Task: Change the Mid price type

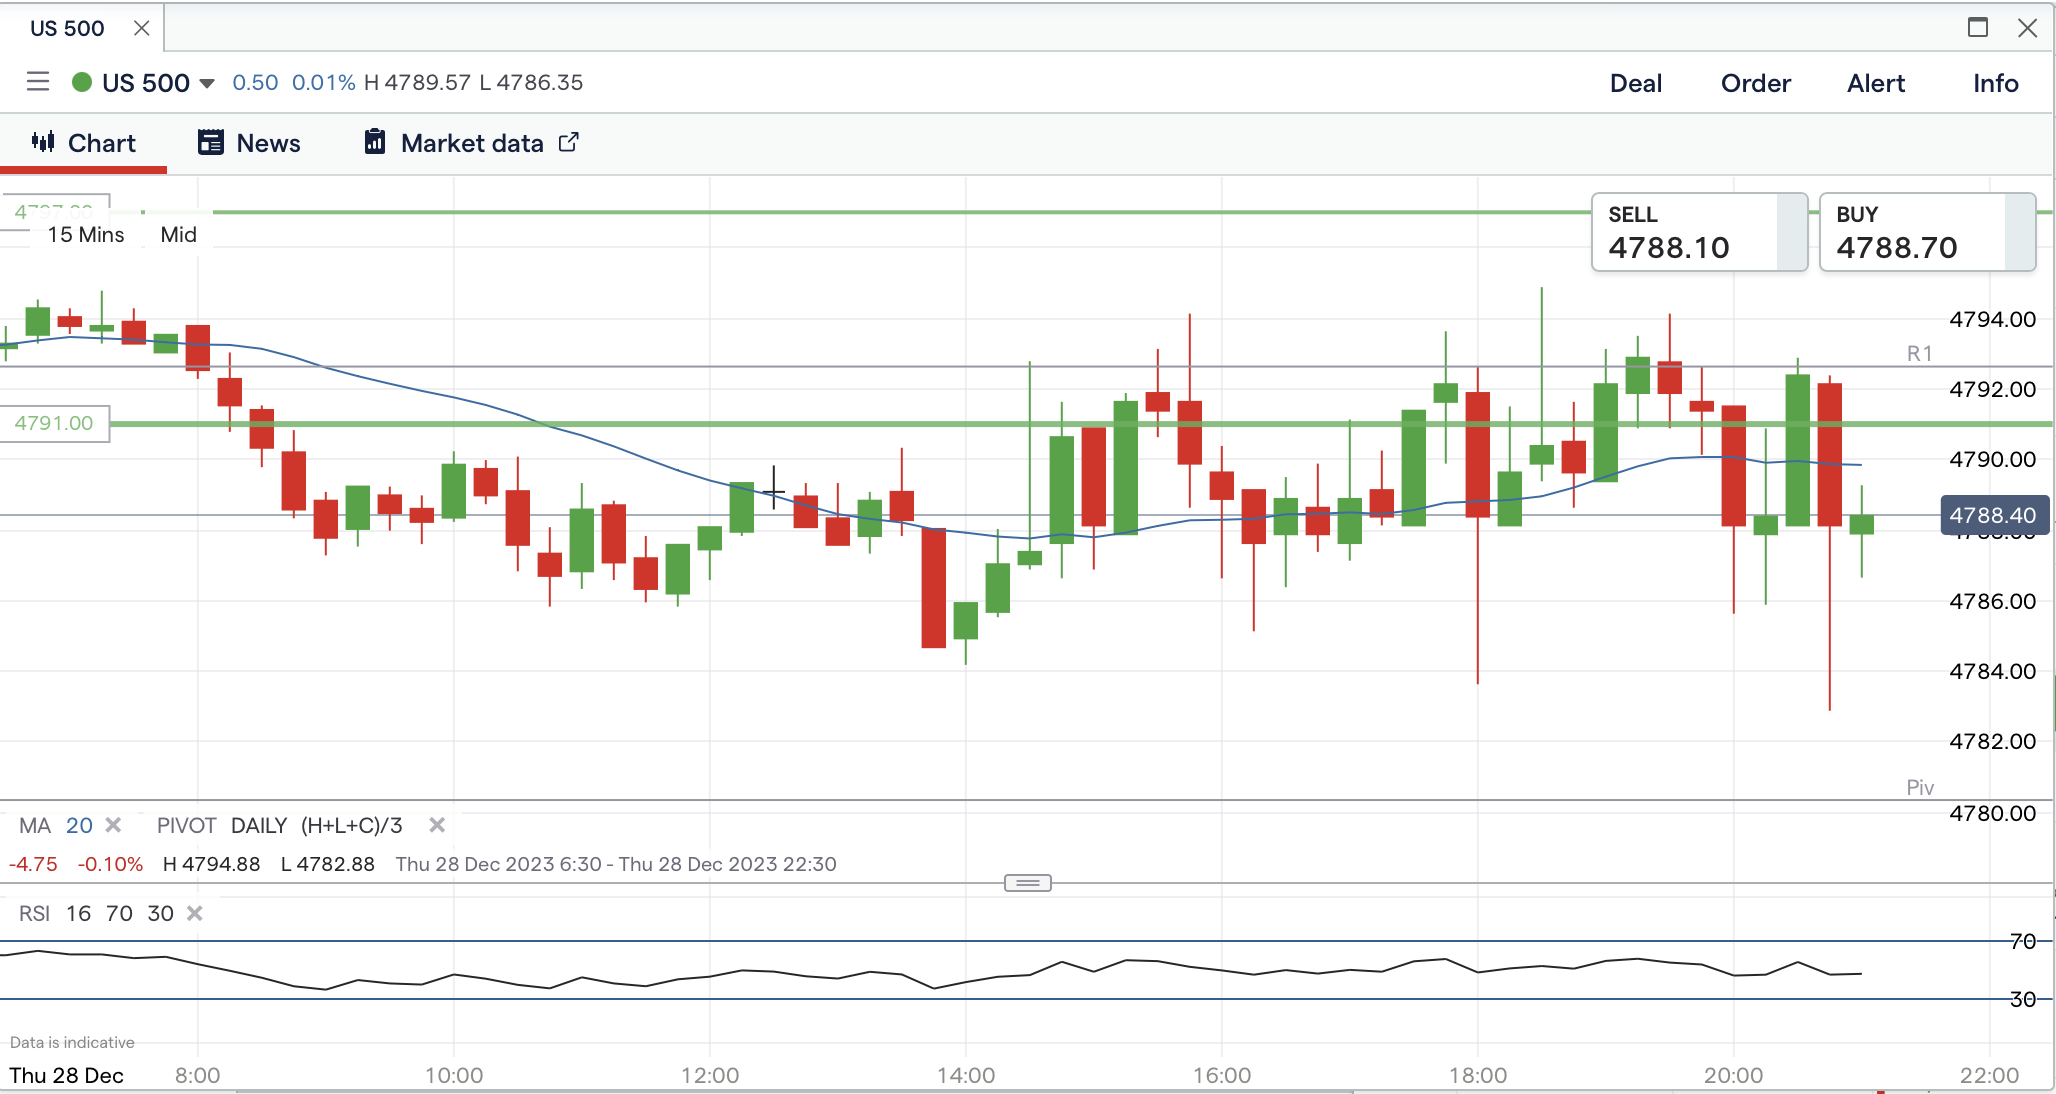Action: point(179,235)
